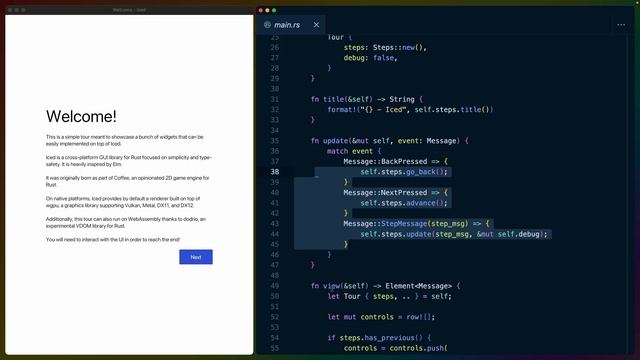
Task: Click on 'fn title(&self) -> String' line
Action: coord(367,99)
